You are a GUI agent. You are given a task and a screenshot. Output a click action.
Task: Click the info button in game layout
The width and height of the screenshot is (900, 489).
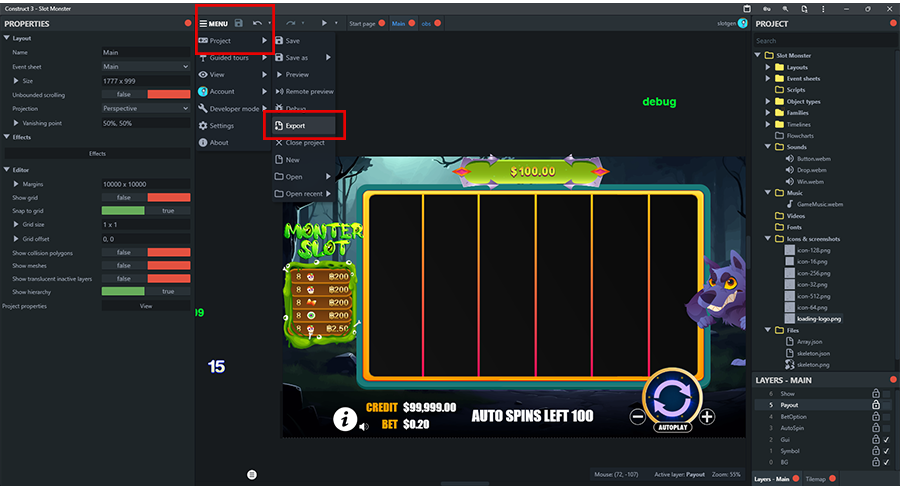(x=345, y=419)
